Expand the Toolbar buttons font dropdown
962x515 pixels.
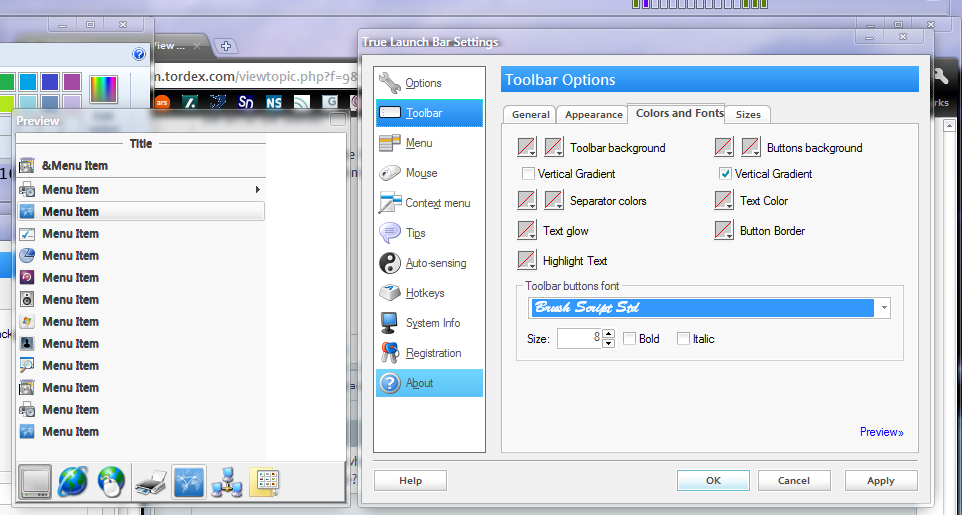coord(883,308)
